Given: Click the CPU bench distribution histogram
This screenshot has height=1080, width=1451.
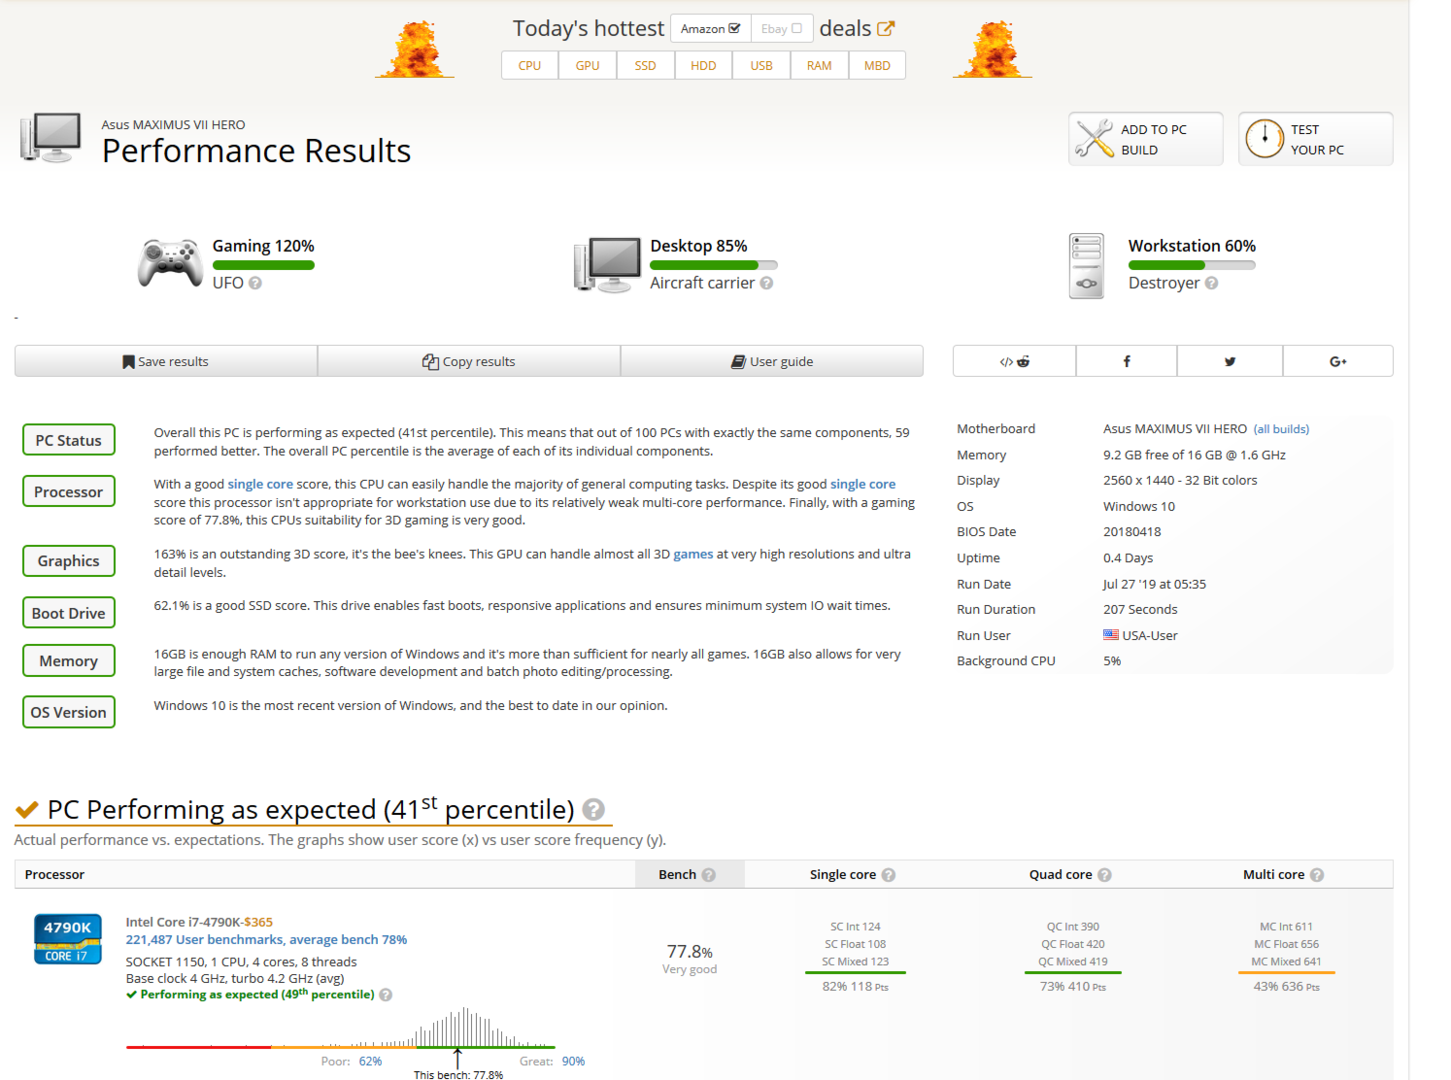Looking at the screenshot, I should coord(340,1028).
